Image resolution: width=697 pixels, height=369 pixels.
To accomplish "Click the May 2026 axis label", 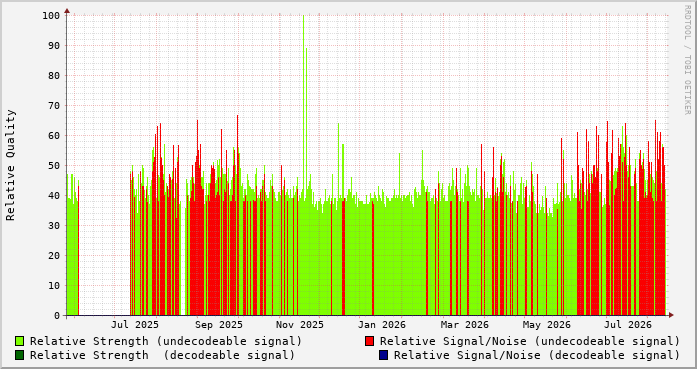I will 546,325.
